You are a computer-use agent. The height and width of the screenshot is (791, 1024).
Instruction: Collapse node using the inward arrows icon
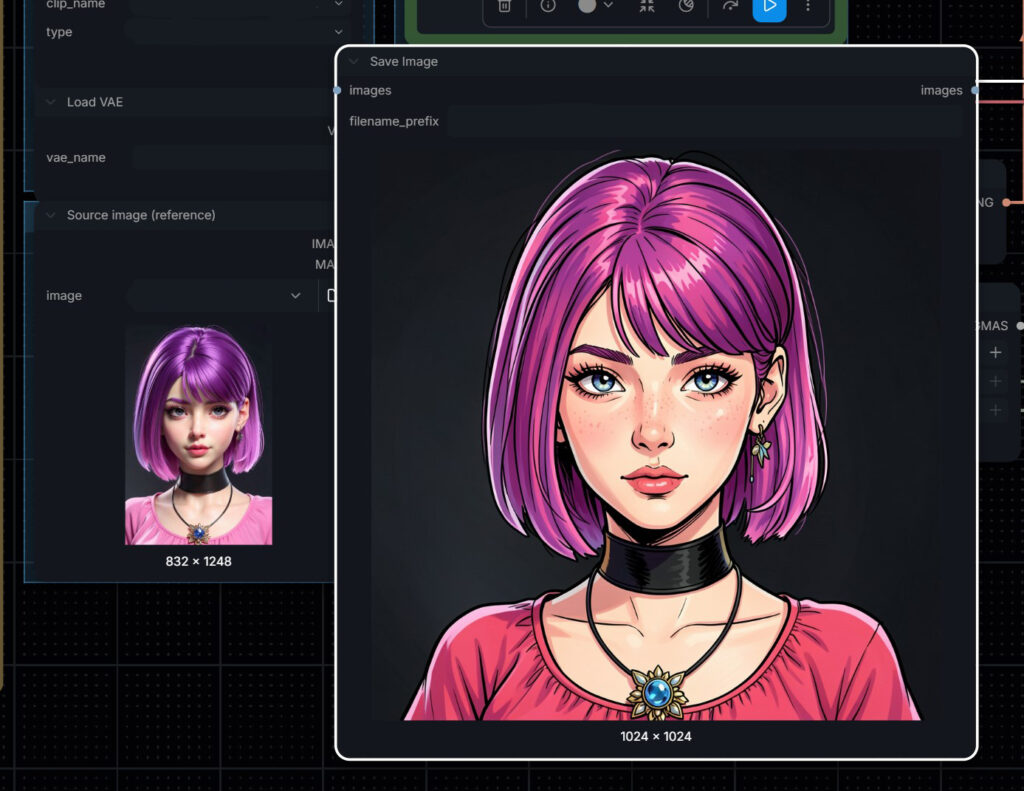[x=647, y=6]
